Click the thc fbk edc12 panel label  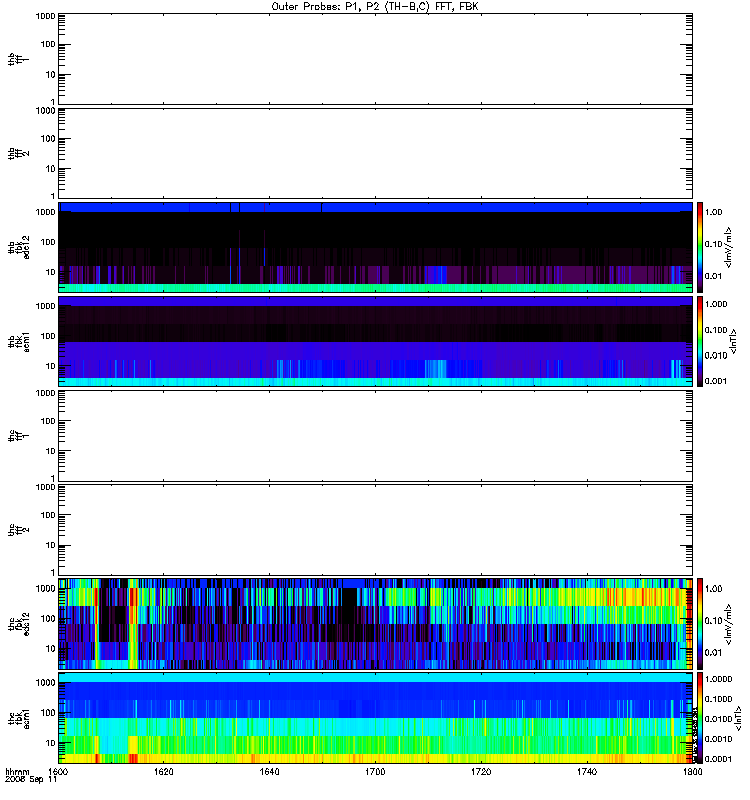pyautogui.click(x=18, y=624)
